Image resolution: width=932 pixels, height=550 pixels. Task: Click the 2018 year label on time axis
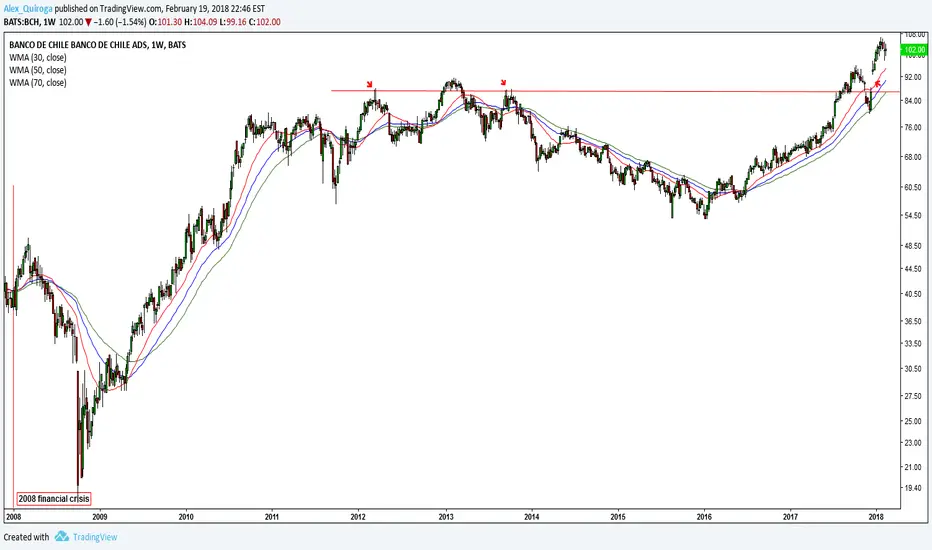pos(876,517)
